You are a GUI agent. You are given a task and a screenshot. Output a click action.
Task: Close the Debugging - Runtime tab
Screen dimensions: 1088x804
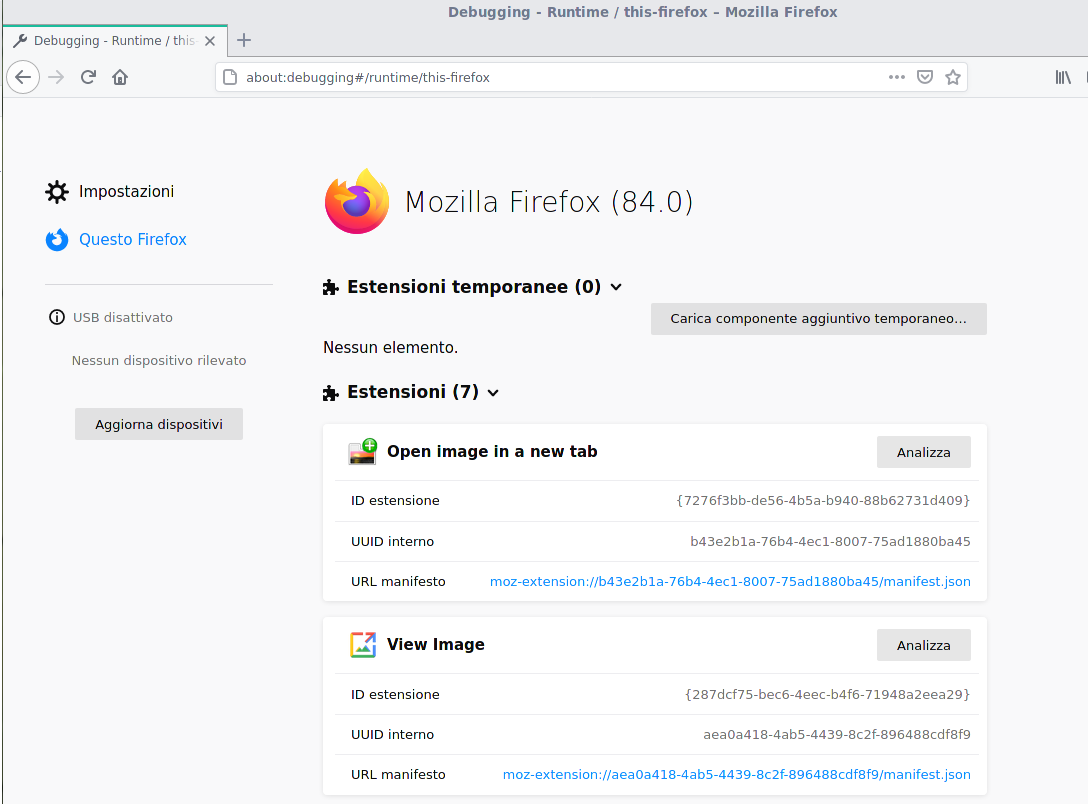tap(210, 41)
